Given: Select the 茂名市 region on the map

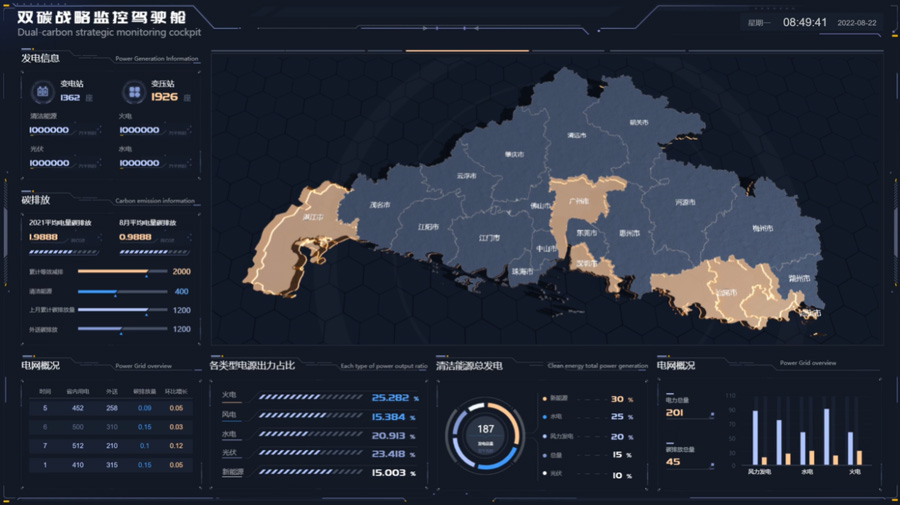Looking at the screenshot, I should click(x=378, y=204).
